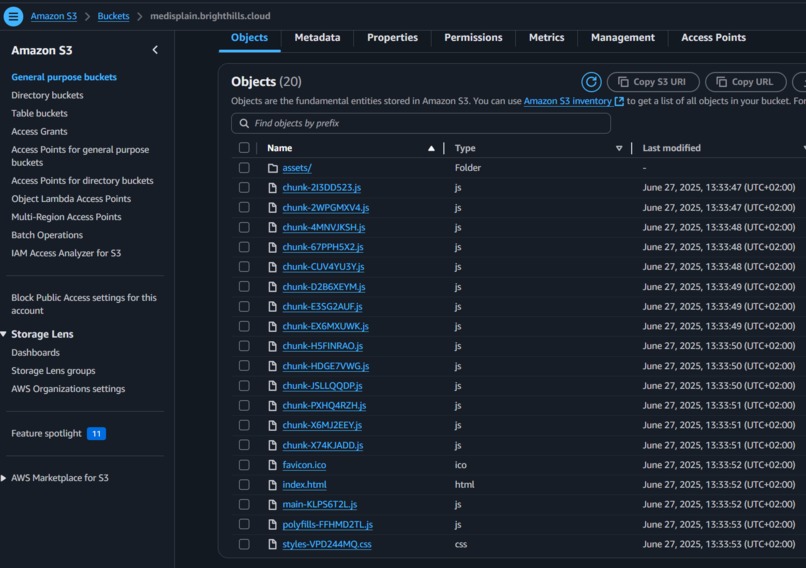The width and height of the screenshot is (806, 568).
Task: Open the chunk-67PPH5X2.js object link
Action: (x=323, y=247)
